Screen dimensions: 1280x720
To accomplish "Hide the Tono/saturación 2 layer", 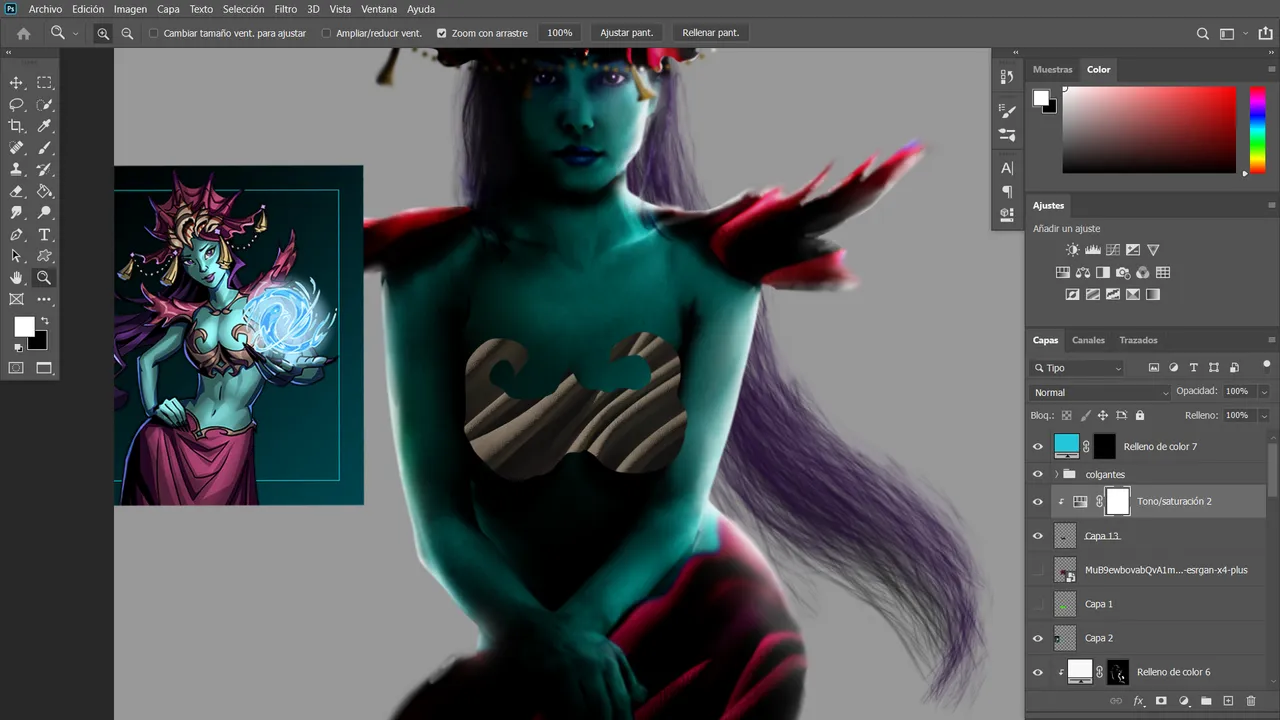I will coord(1037,502).
